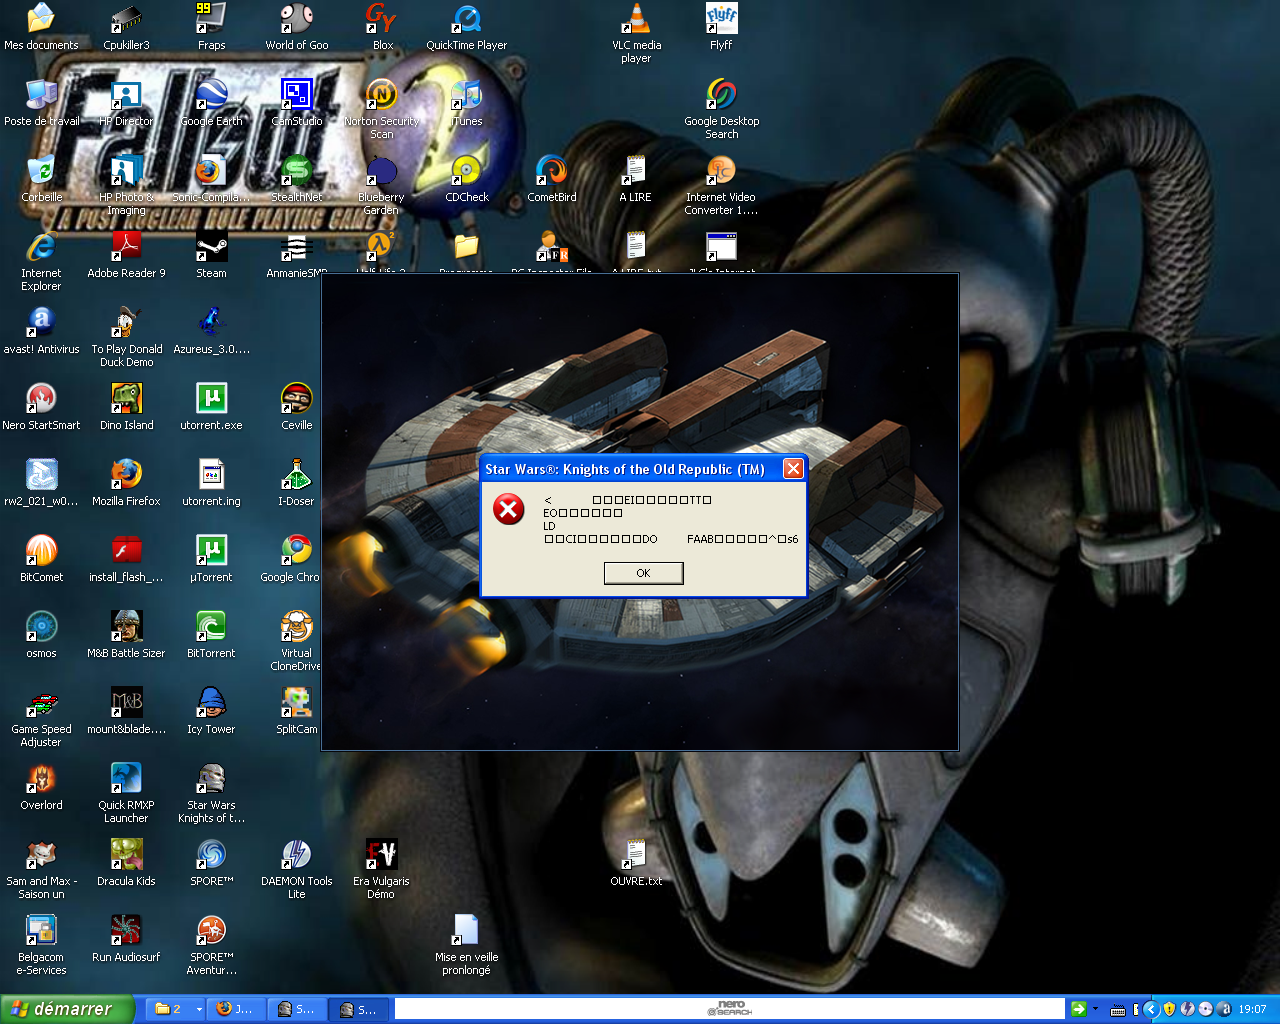The width and height of the screenshot is (1280, 1024).
Task: Select the DAEMON Tools Lite icon
Action: coord(296,869)
